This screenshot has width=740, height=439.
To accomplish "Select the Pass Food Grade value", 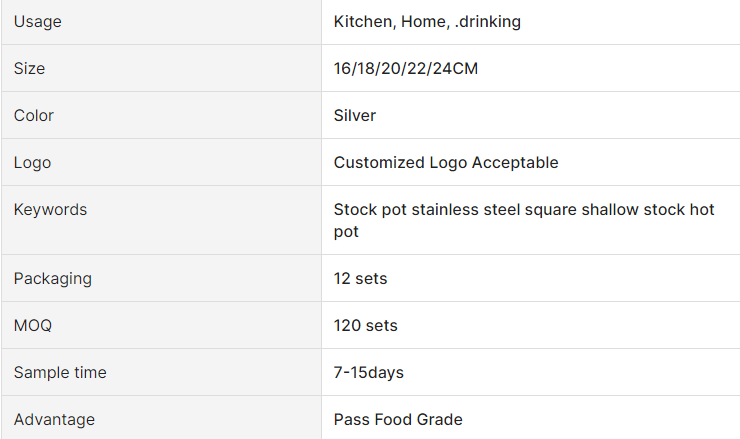I will [x=398, y=419].
